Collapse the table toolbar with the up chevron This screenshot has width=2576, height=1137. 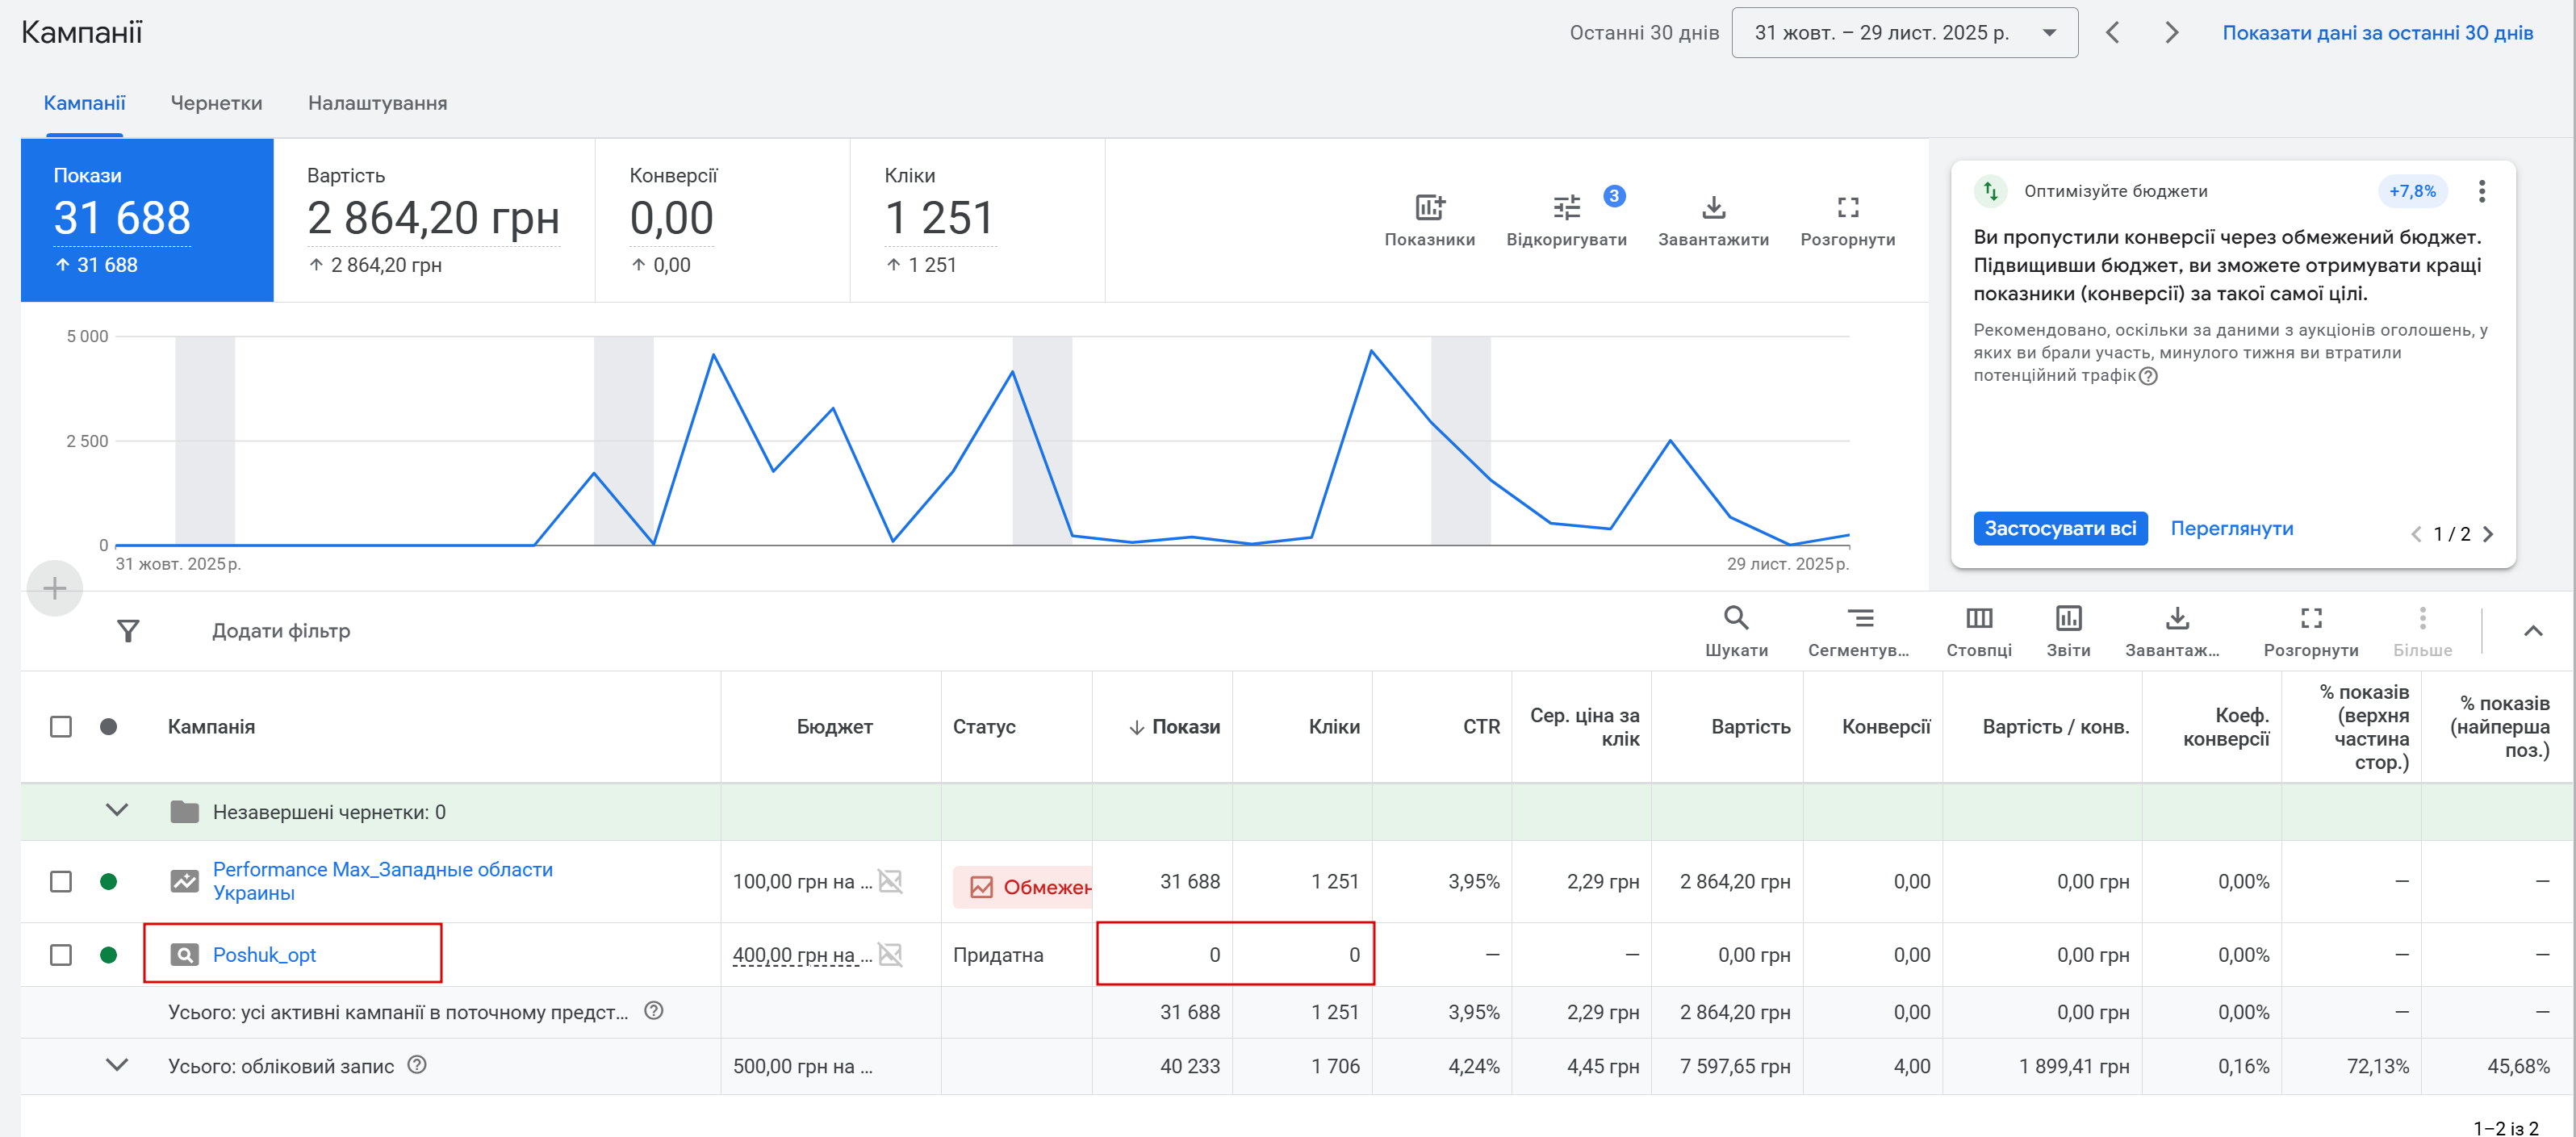2532,631
